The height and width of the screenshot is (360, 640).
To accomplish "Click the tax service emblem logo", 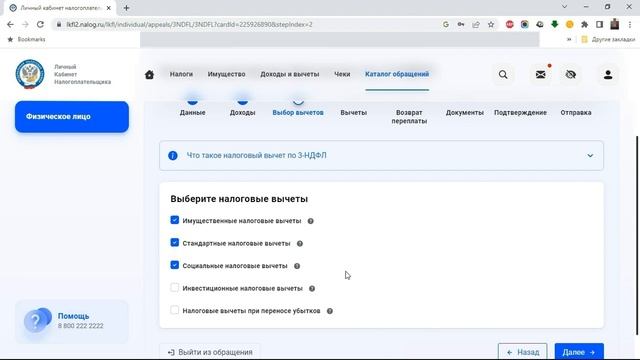I will tap(30, 74).
